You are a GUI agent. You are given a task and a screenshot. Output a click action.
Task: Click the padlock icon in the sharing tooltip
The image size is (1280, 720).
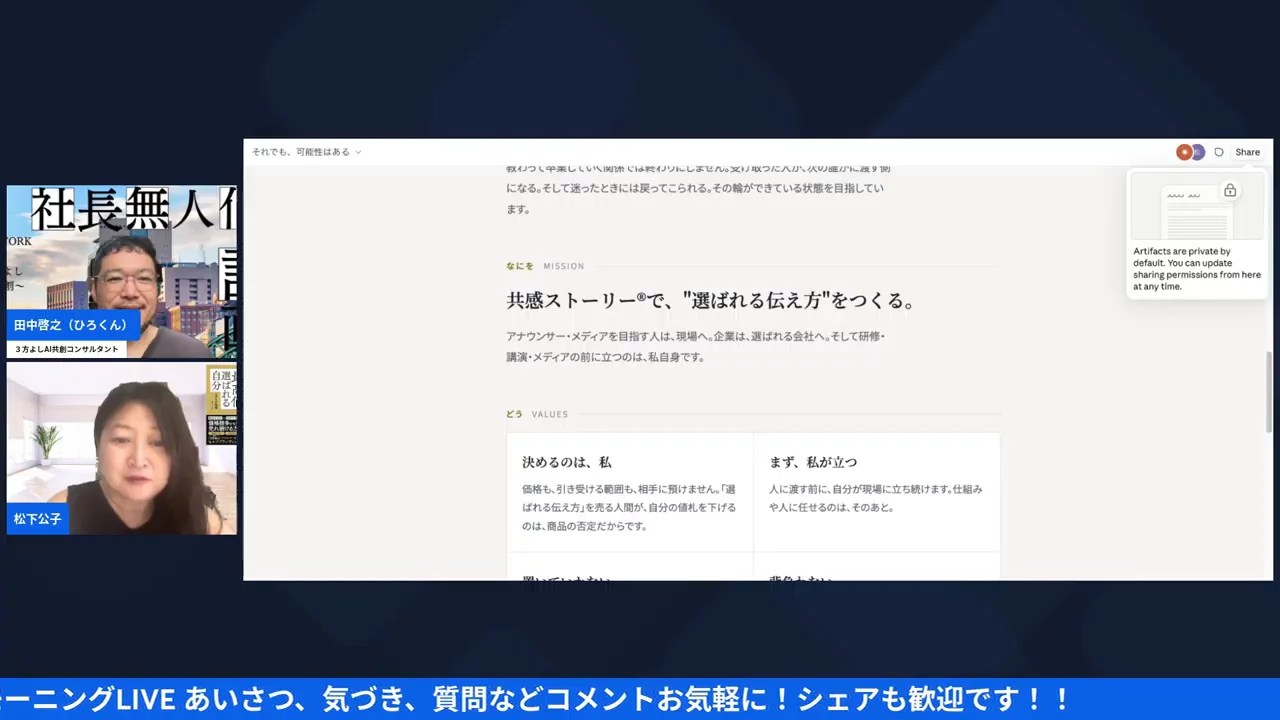[x=1230, y=190]
